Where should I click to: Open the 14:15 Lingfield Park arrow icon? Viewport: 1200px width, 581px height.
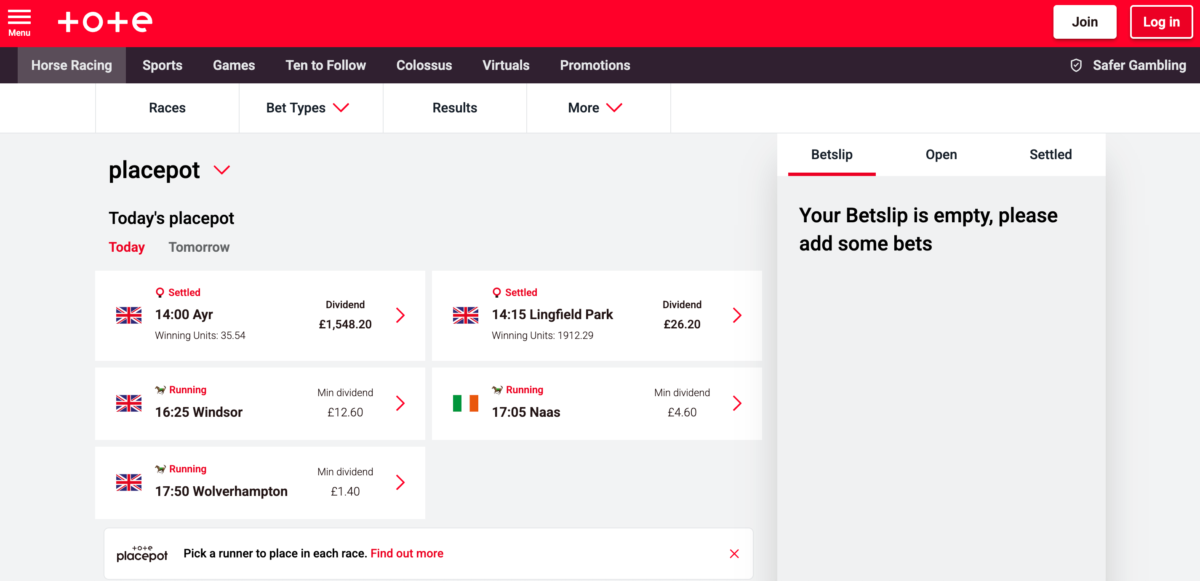click(x=737, y=315)
